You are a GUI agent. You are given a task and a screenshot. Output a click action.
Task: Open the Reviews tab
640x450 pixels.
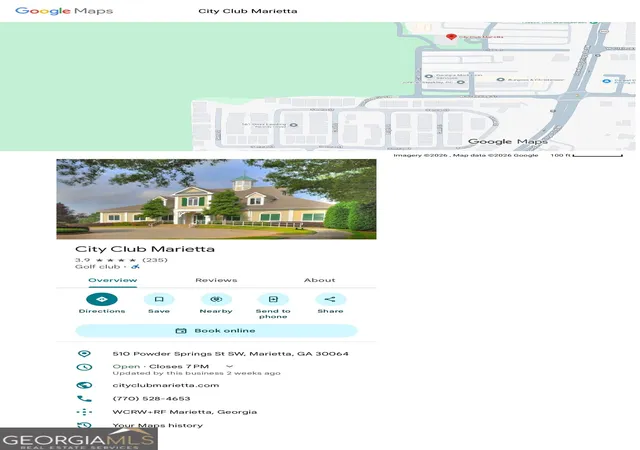click(x=216, y=280)
